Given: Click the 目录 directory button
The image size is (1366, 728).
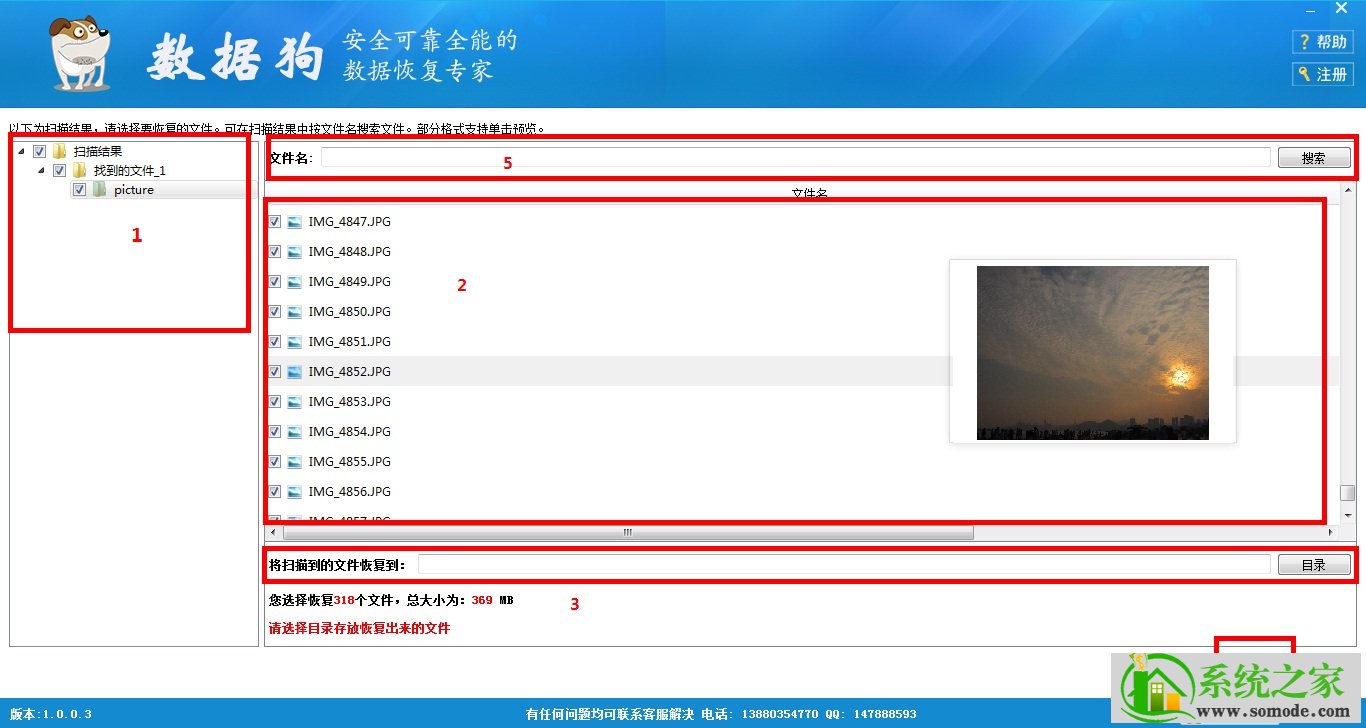Looking at the screenshot, I should tap(1313, 563).
